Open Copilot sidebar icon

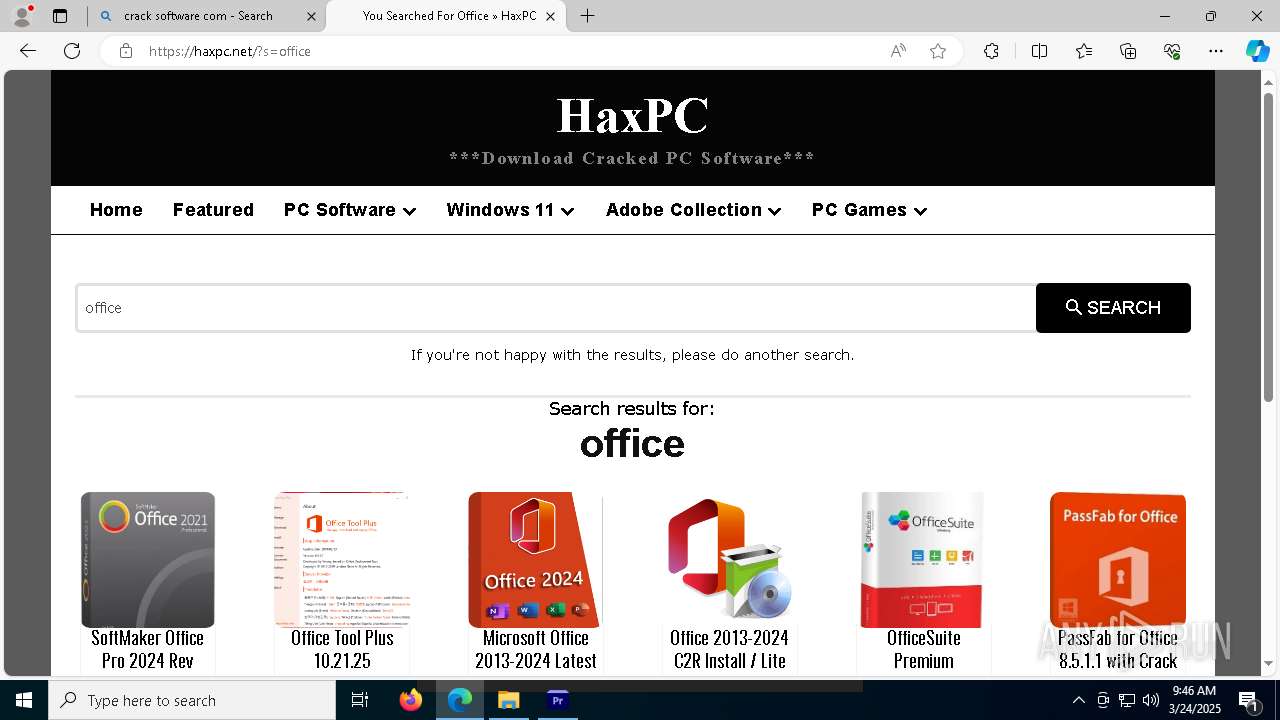click(1257, 51)
